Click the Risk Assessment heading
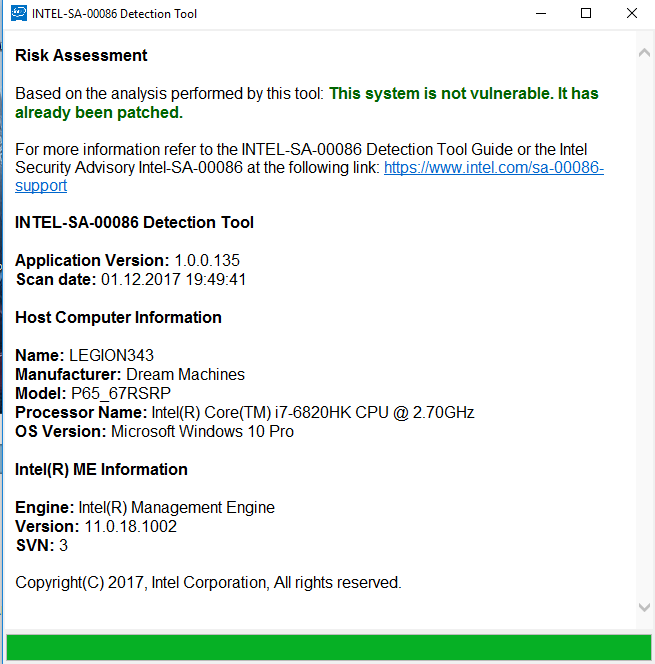This screenshot has height=664, width=655. [81, 55]
